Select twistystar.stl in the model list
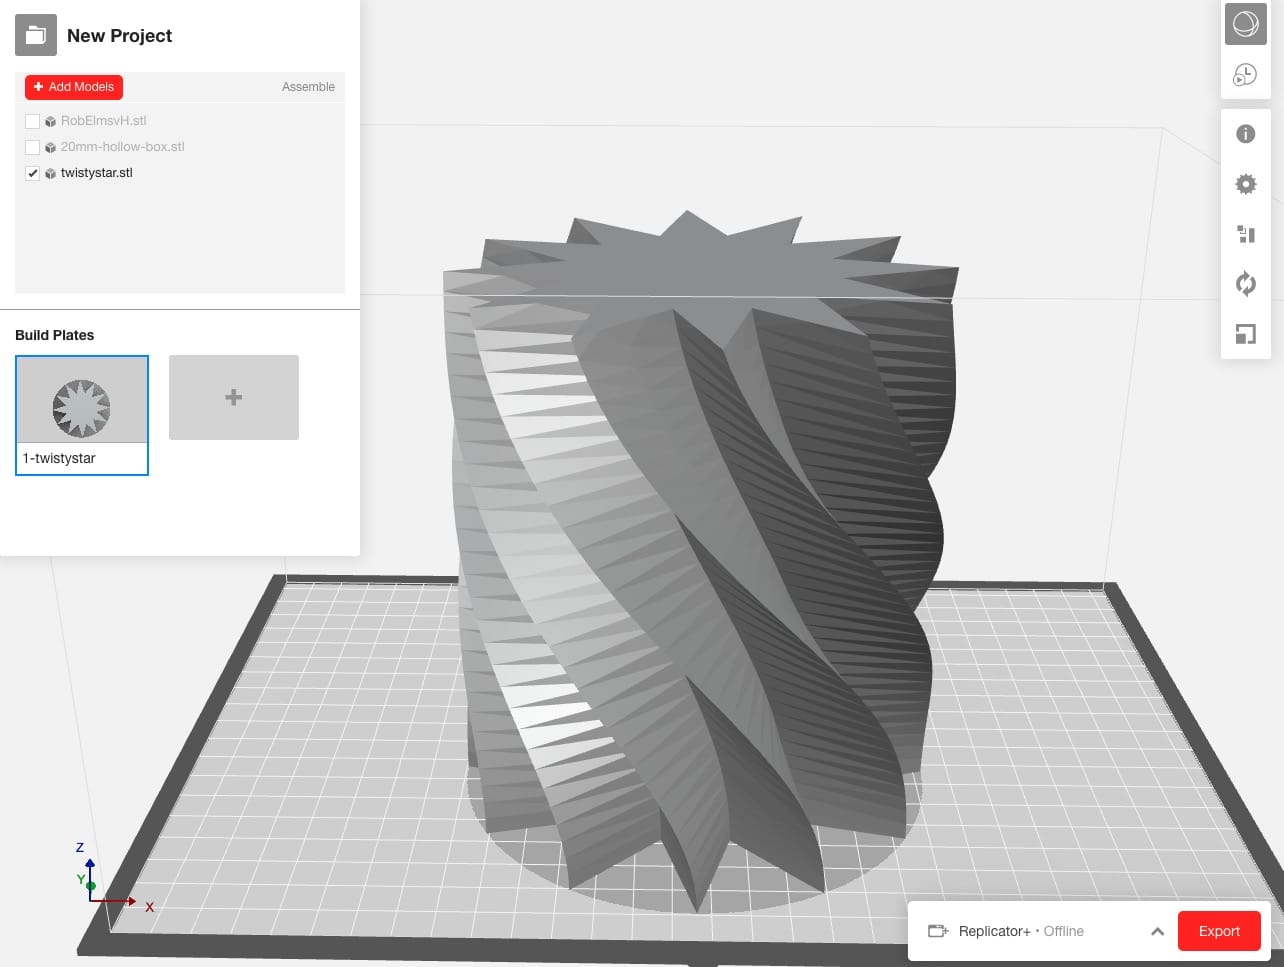Viewport: 1284px width, 967px height. 96,173
